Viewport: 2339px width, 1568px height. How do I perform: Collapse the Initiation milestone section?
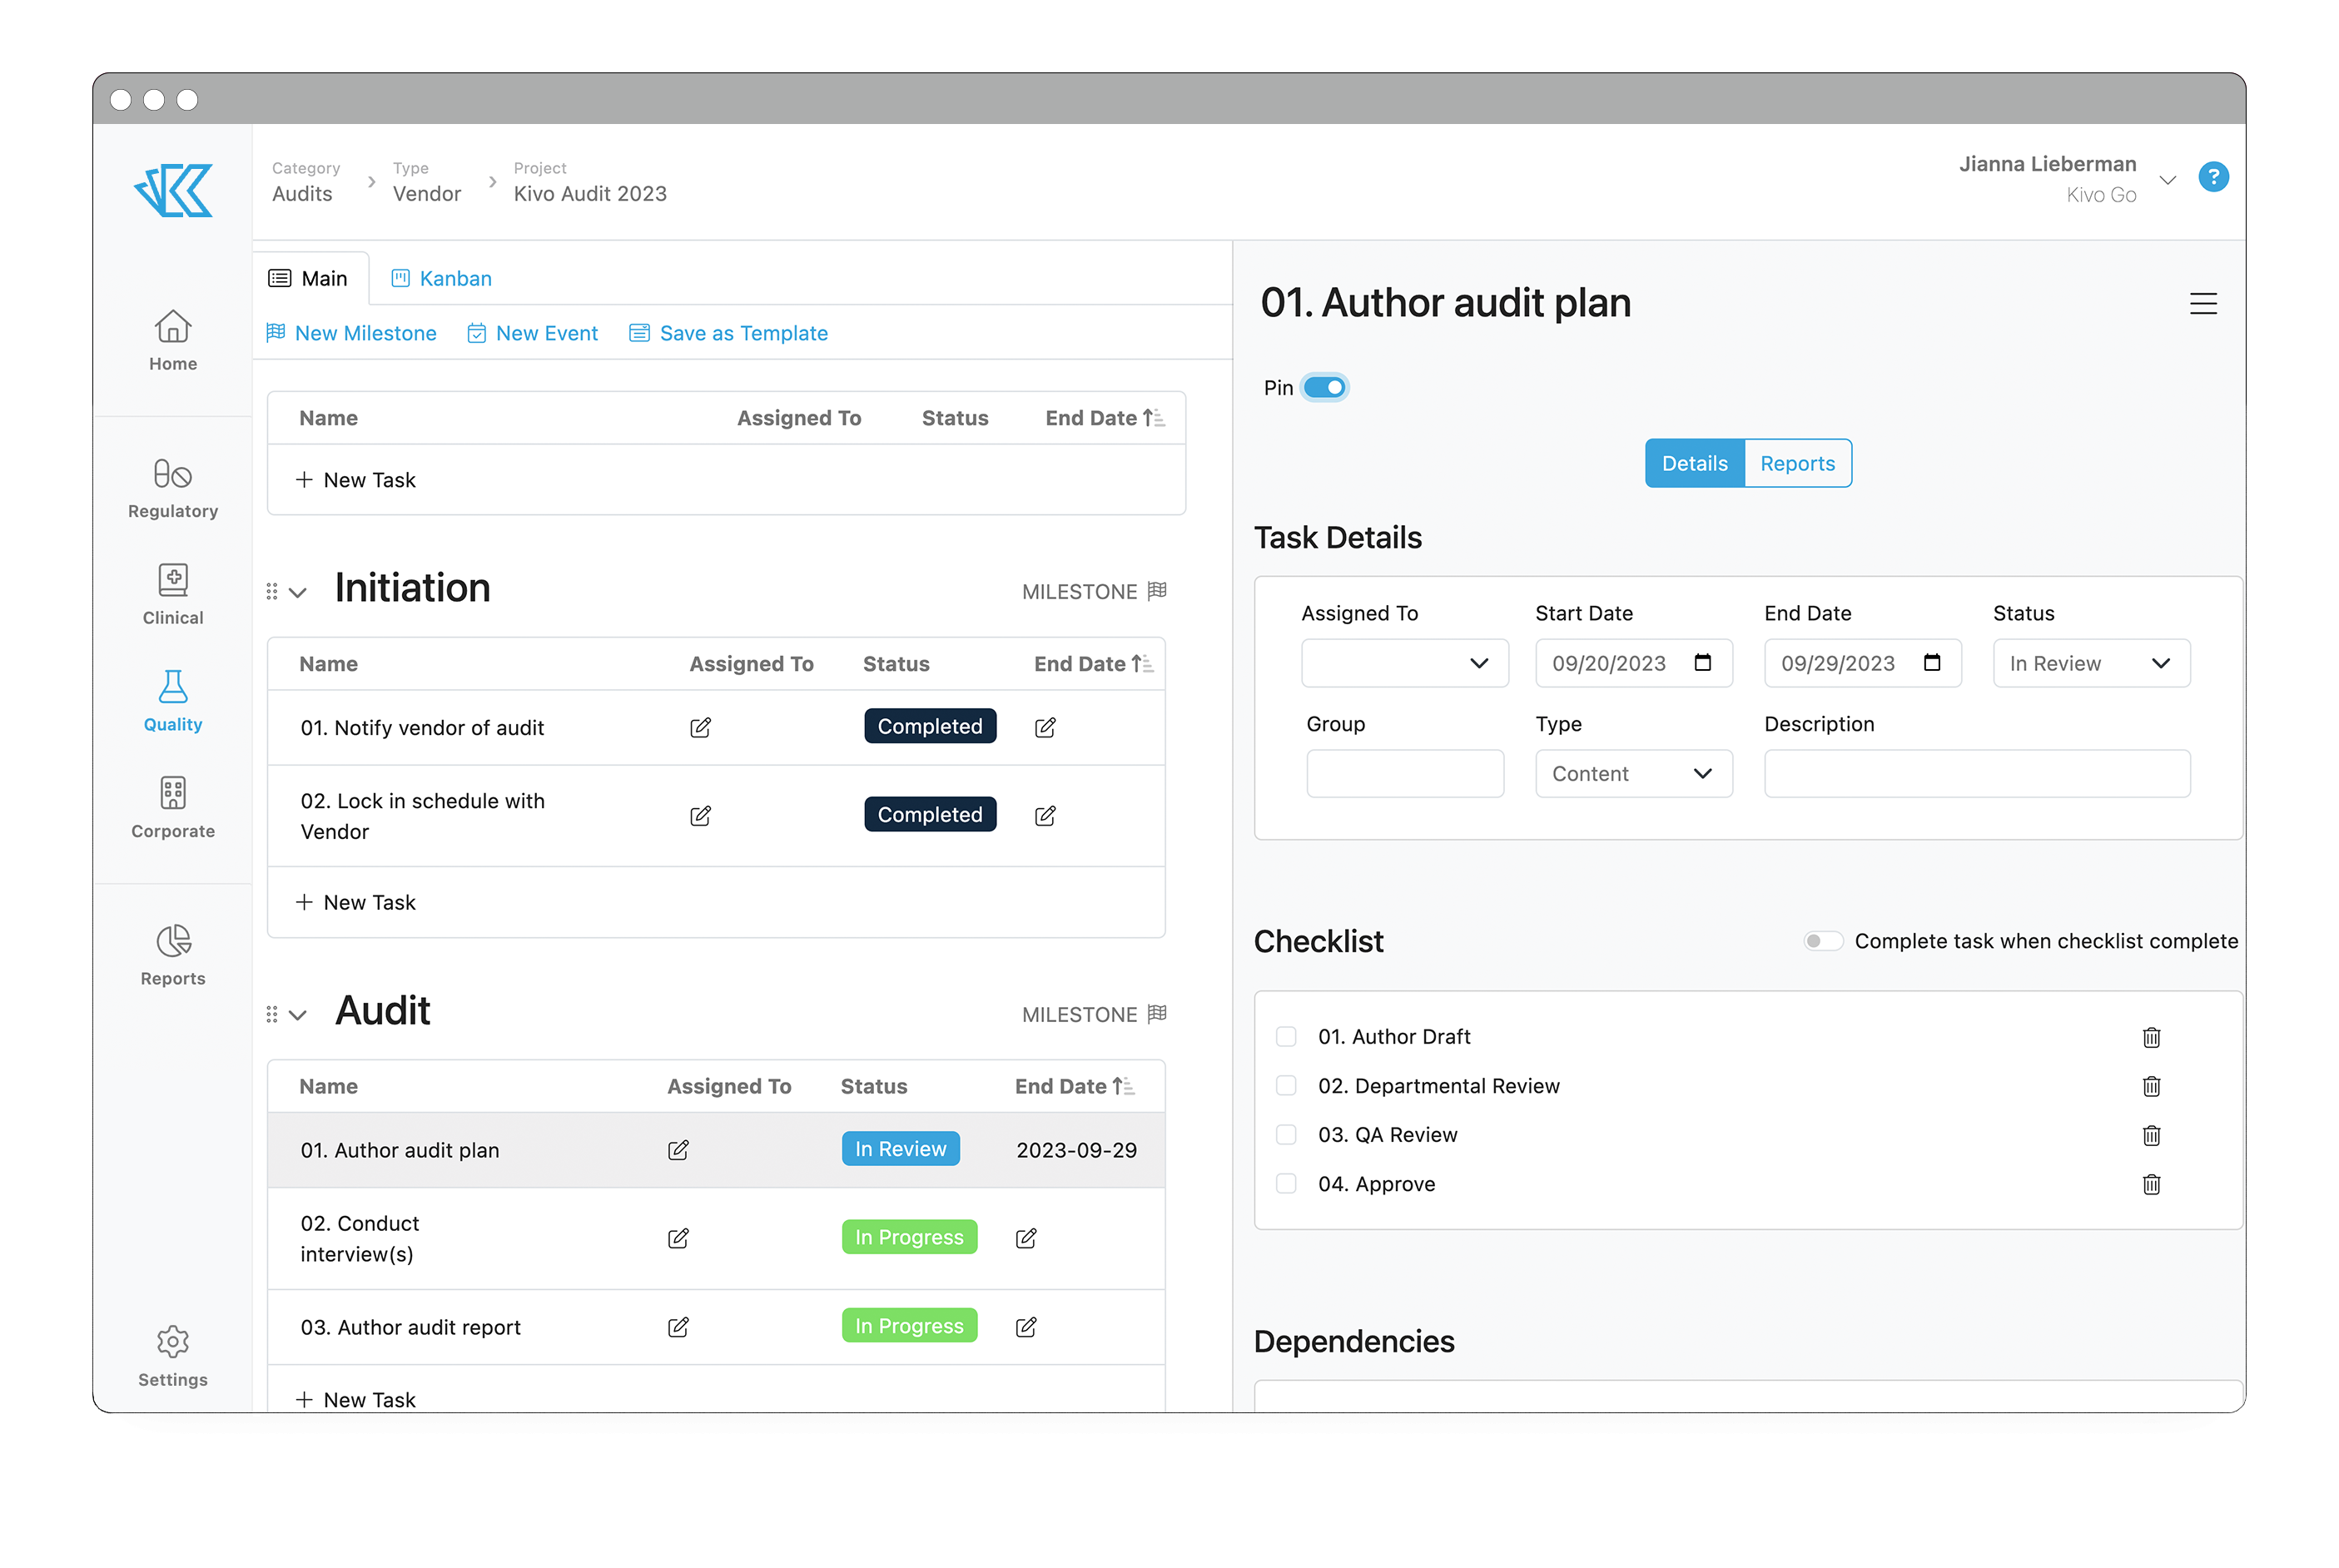[297, 591]
